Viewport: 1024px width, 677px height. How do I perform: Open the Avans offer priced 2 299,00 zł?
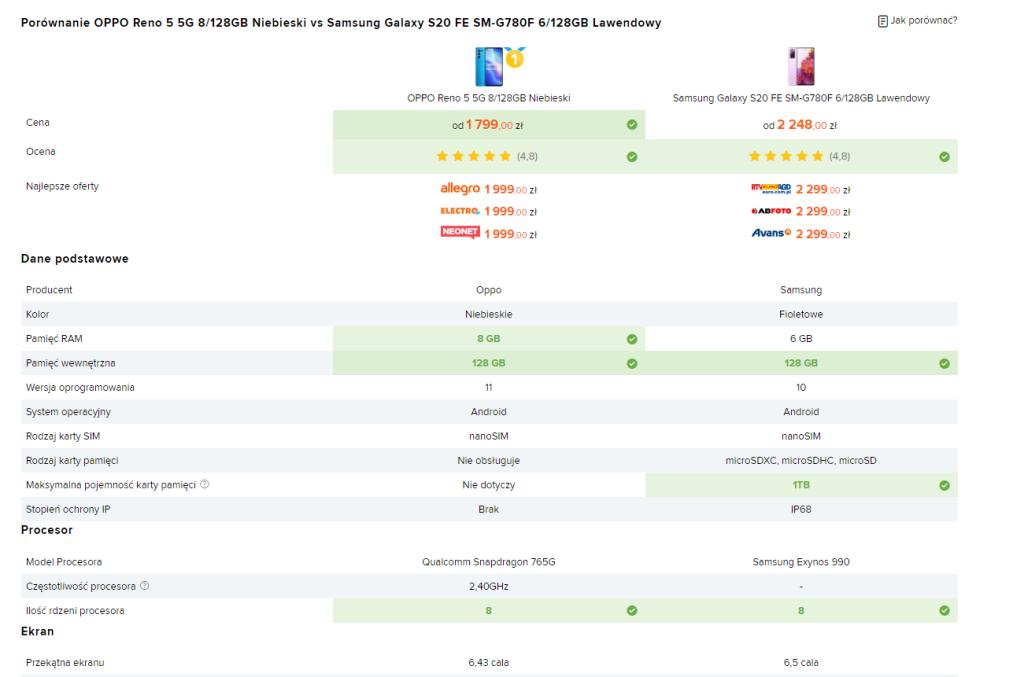point(823,234)
